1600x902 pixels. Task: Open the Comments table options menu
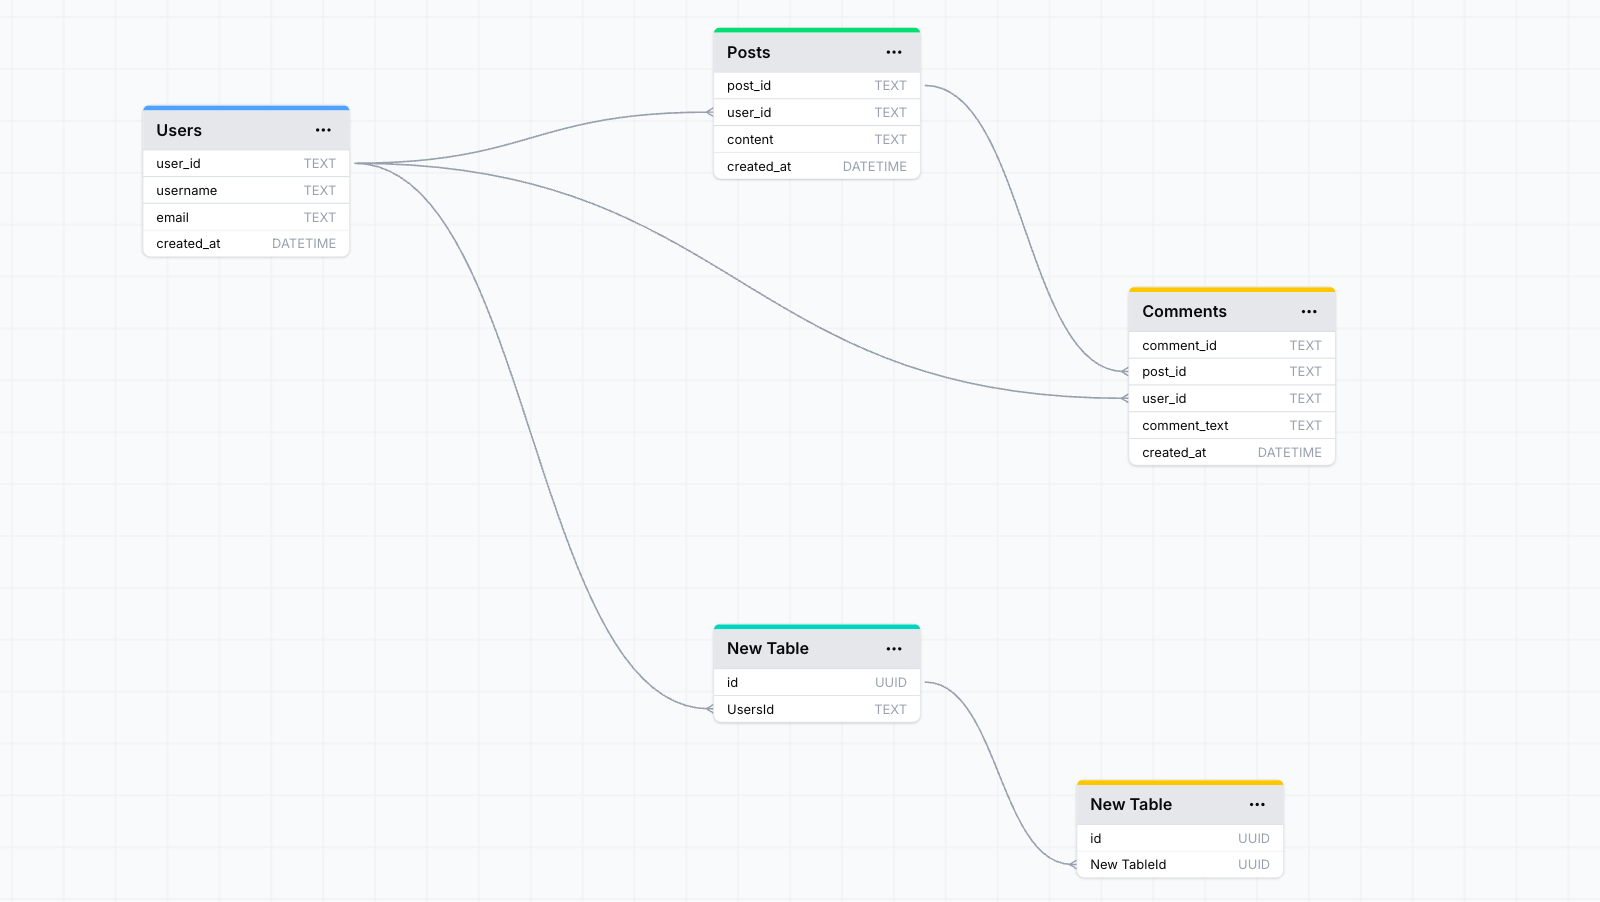click(1309, 312)
